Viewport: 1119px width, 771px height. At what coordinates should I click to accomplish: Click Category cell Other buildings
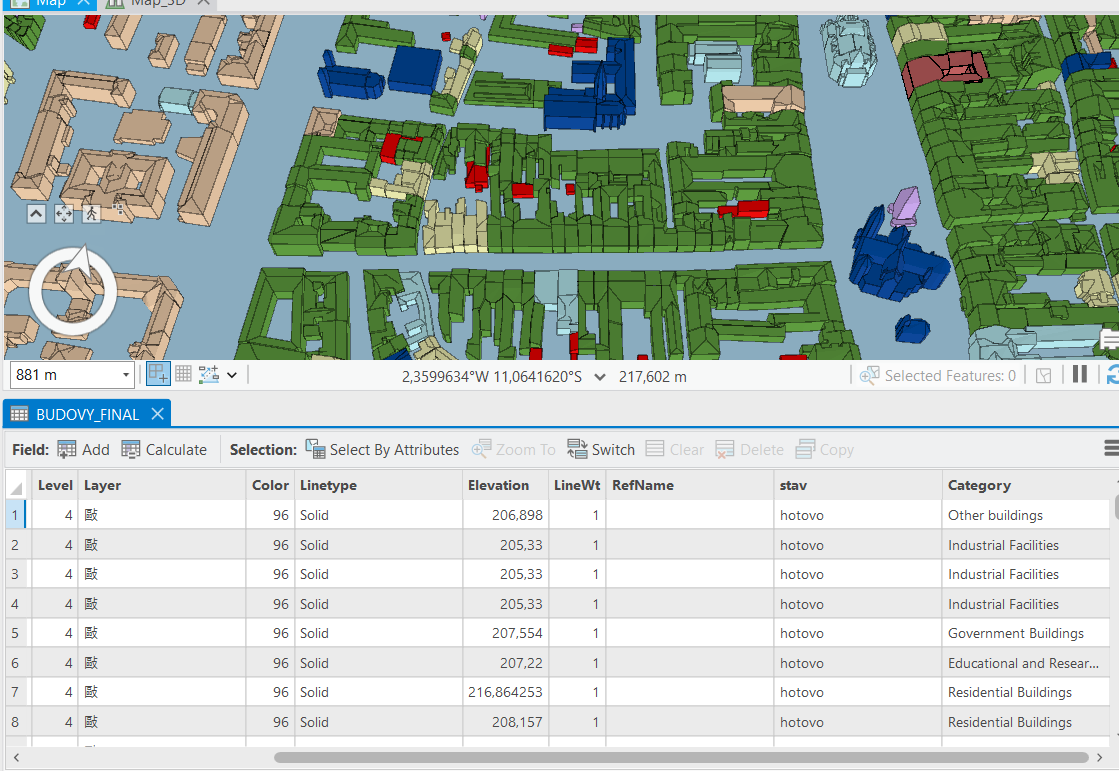1026,515
